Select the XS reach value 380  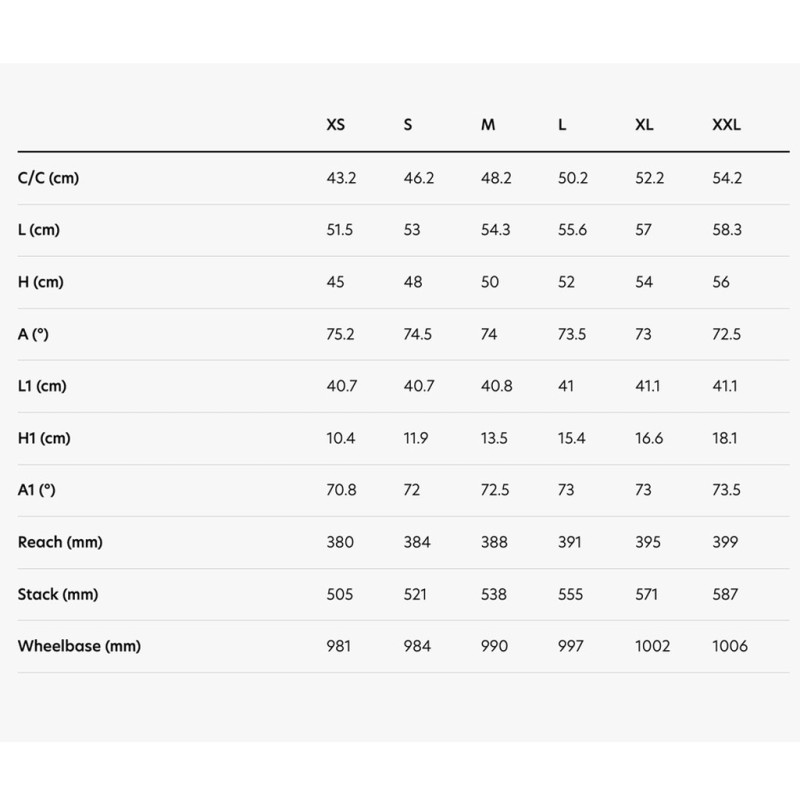tap(340, 542)
